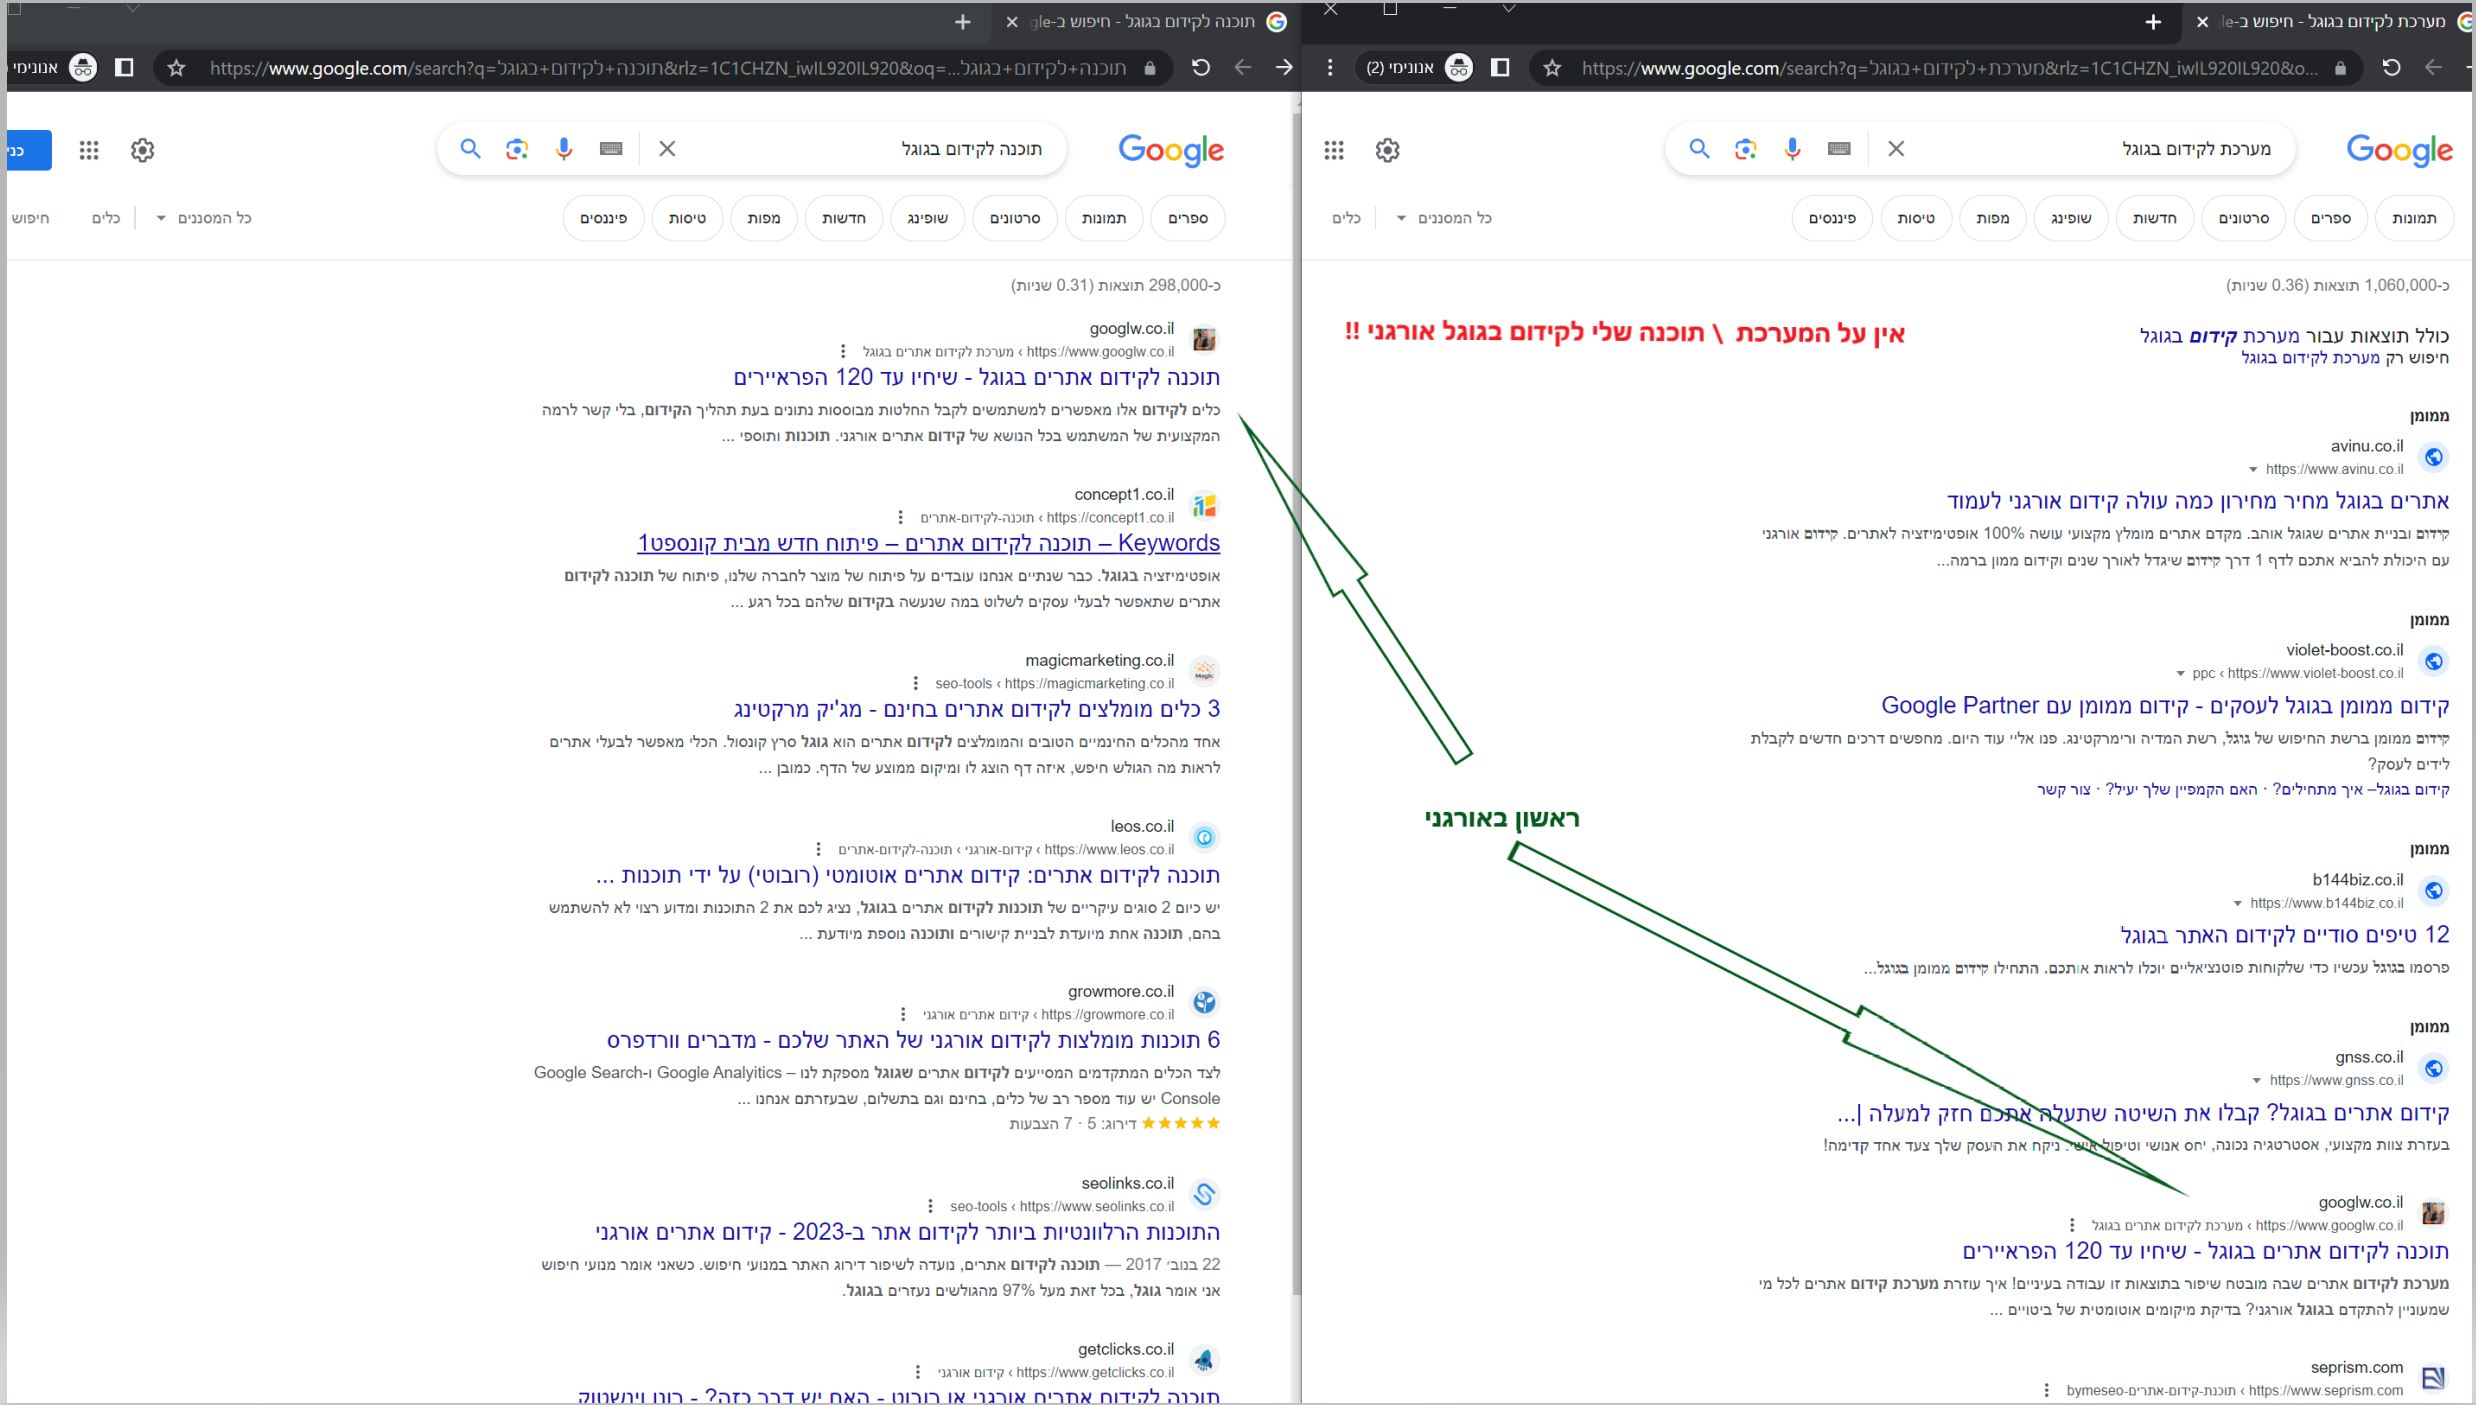
Task: Click כלים tools button in left window
Action: 106,218
